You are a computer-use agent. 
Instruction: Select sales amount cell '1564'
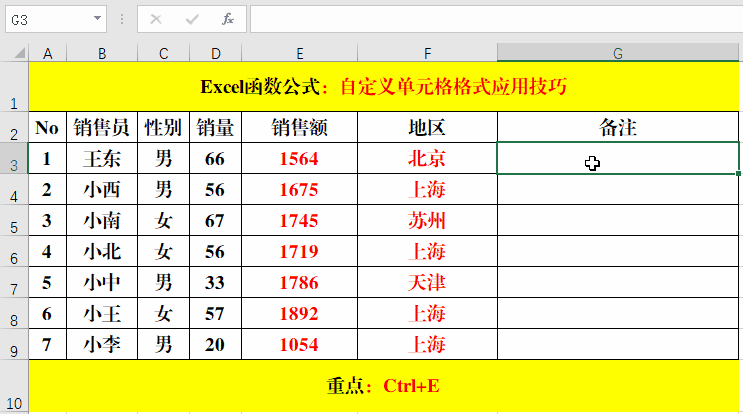point(299,158)
